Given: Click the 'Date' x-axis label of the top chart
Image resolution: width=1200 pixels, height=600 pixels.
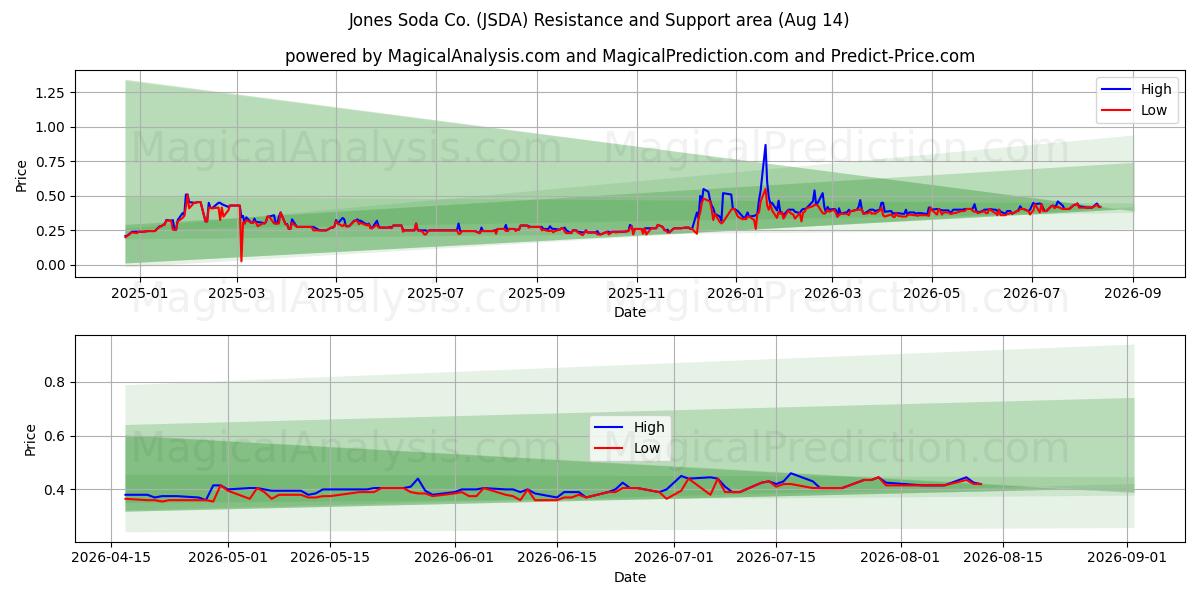Looking at the screenshot, I should [x=630, y=312].
